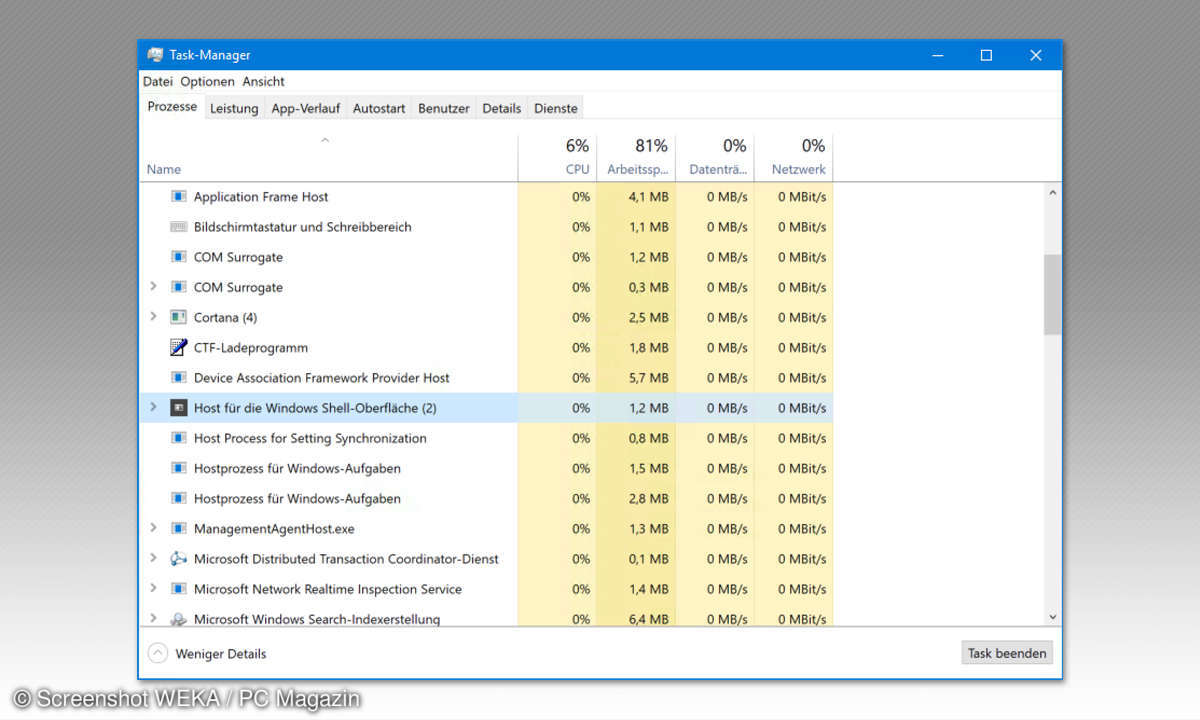Viewport: 1200px width, 720px height.
Task: Open the Dienste tab
Action: tap(556, 108)
